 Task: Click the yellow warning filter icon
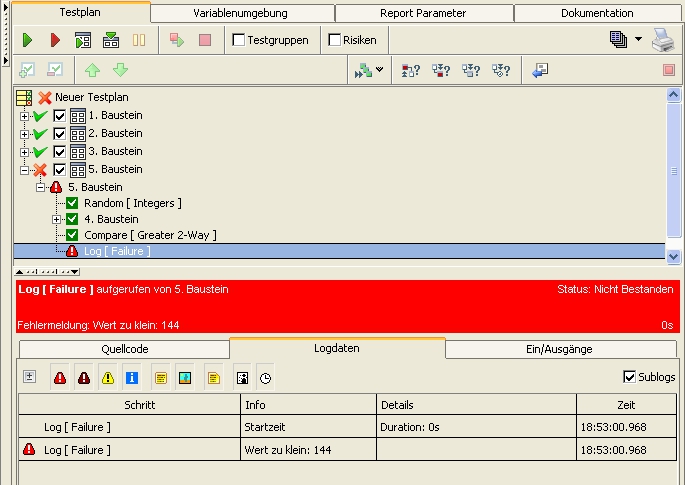tap(108, 377)
